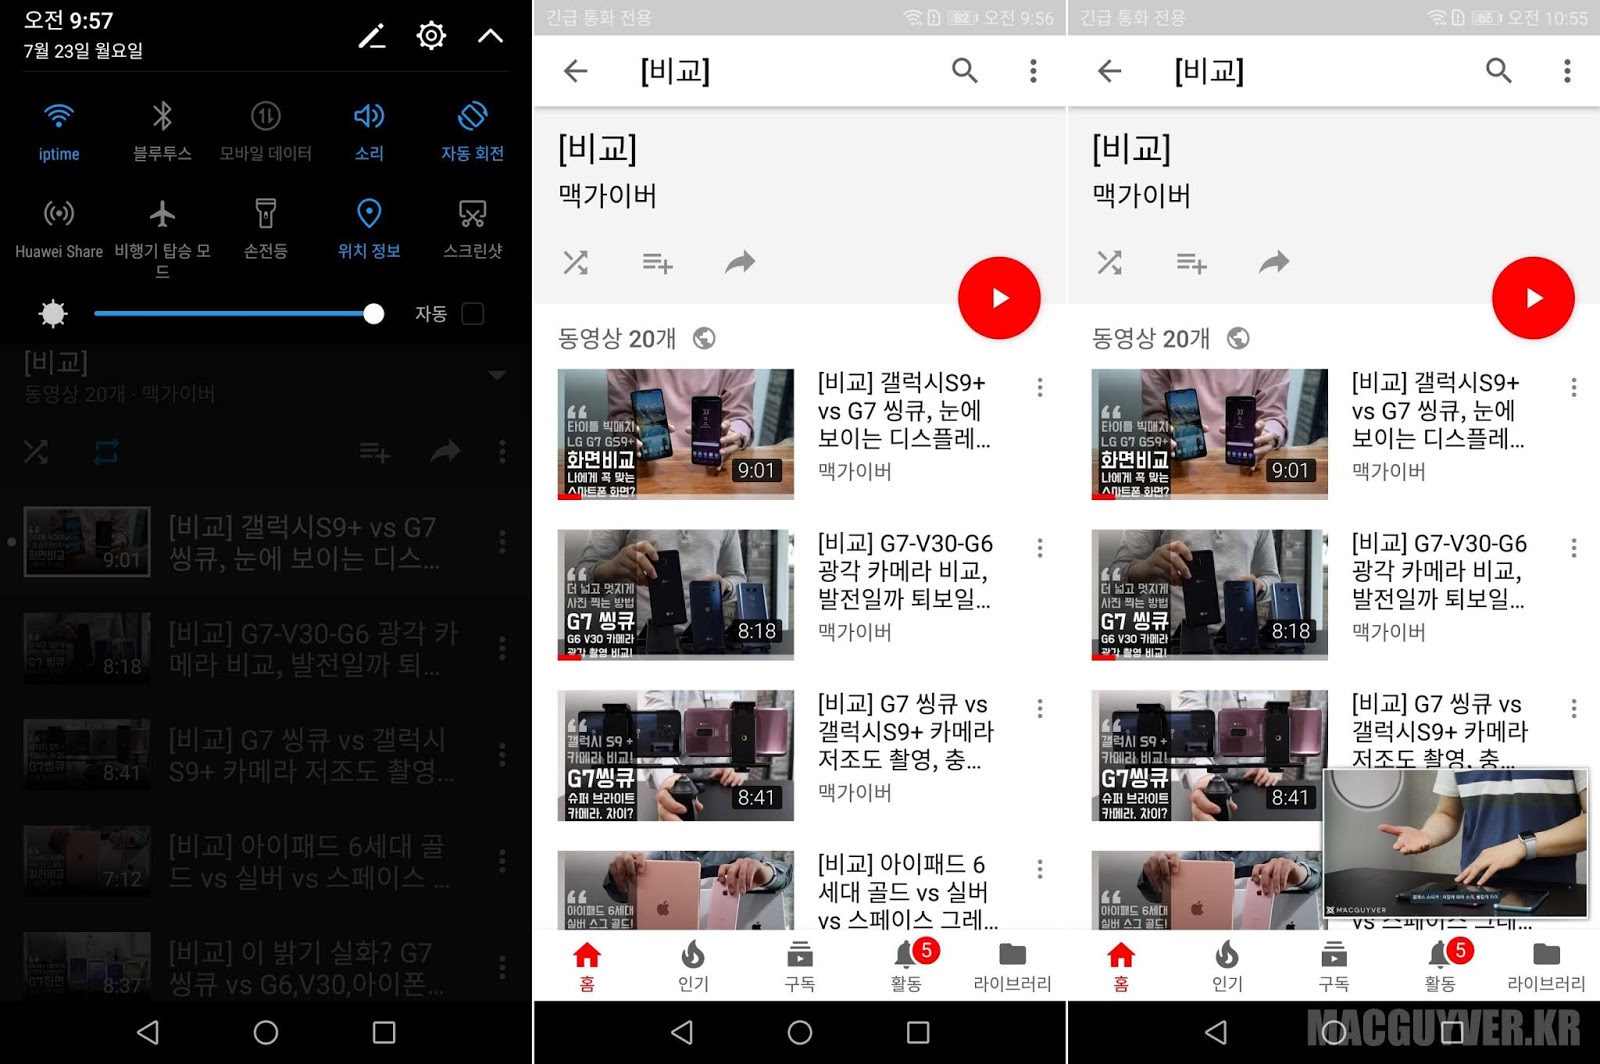Screen dimensions: 1600x1064
Task: Open Library (라이브러리) tab on middle phone
Action: [x=1012, y=966]
